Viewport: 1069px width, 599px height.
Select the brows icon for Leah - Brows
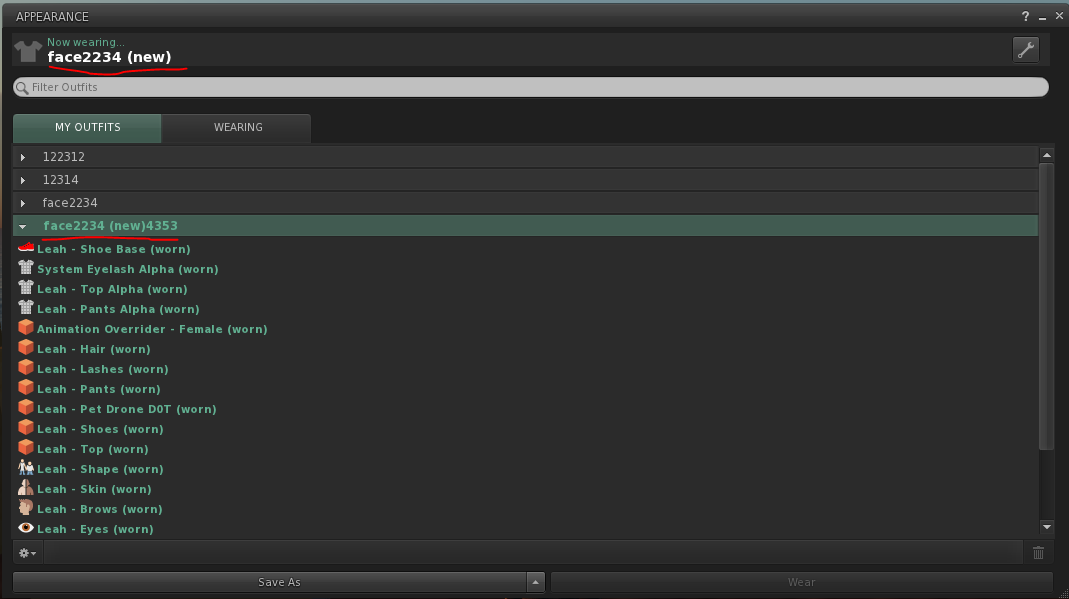[x=25, y=508]
